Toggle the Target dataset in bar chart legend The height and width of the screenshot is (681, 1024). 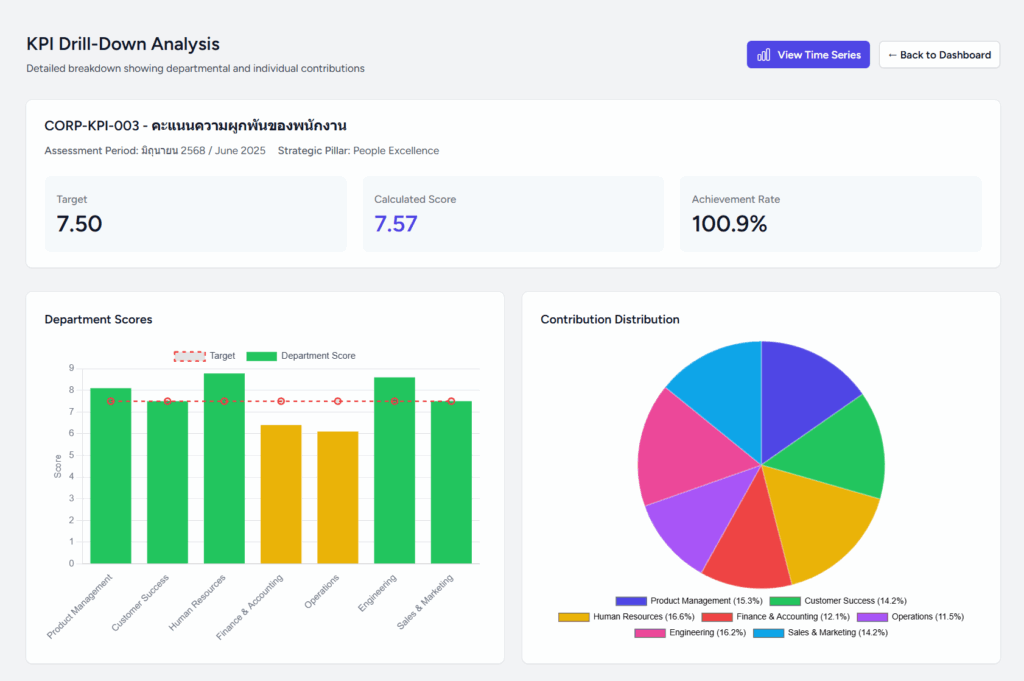(x=205, y=356)
